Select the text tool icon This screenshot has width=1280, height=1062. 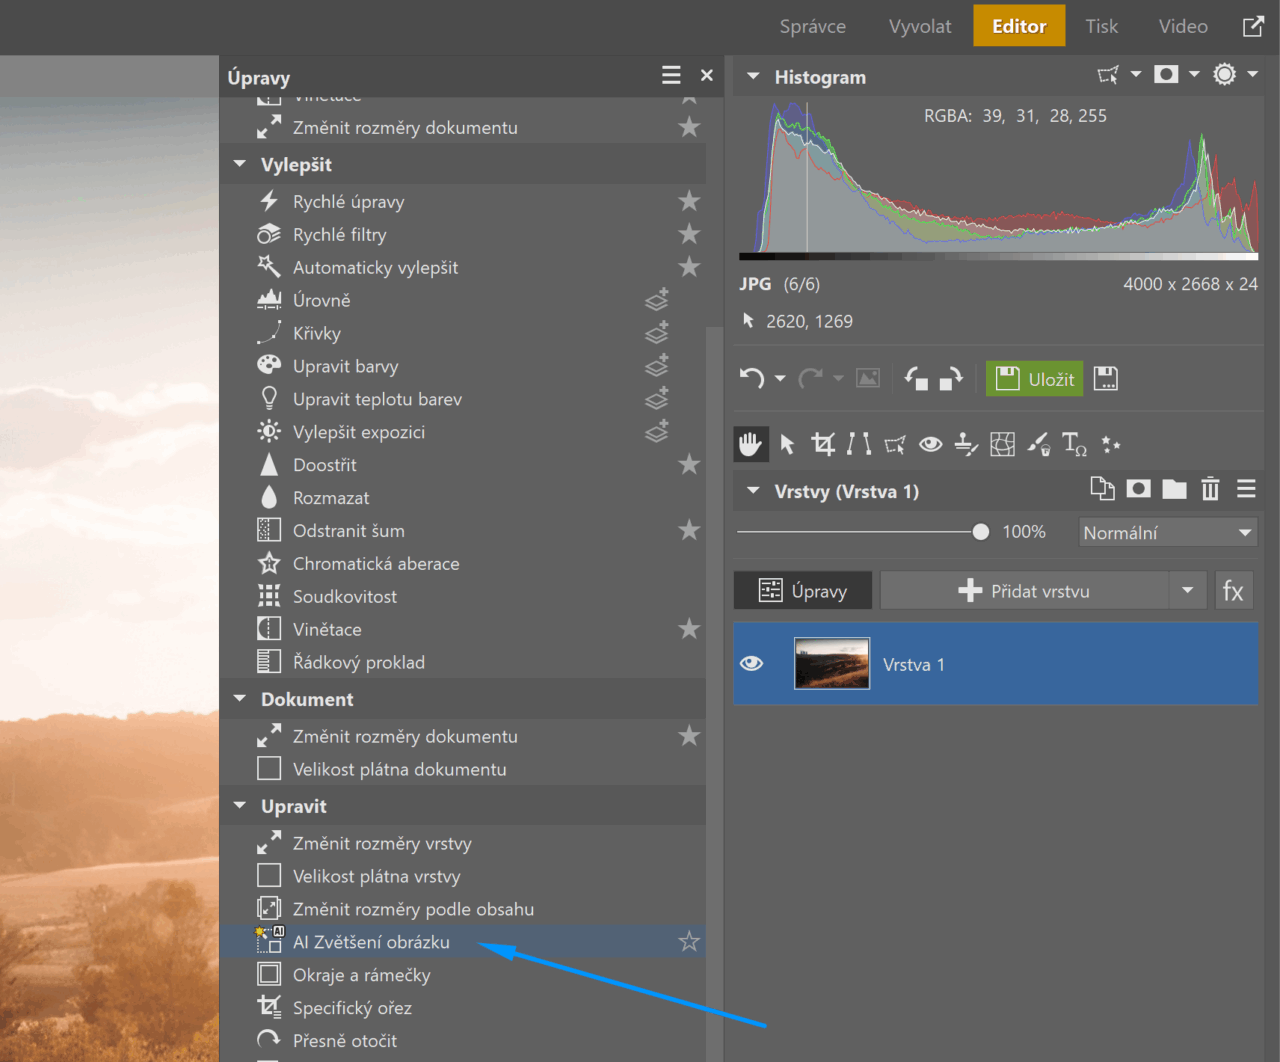coord(1073,444)
